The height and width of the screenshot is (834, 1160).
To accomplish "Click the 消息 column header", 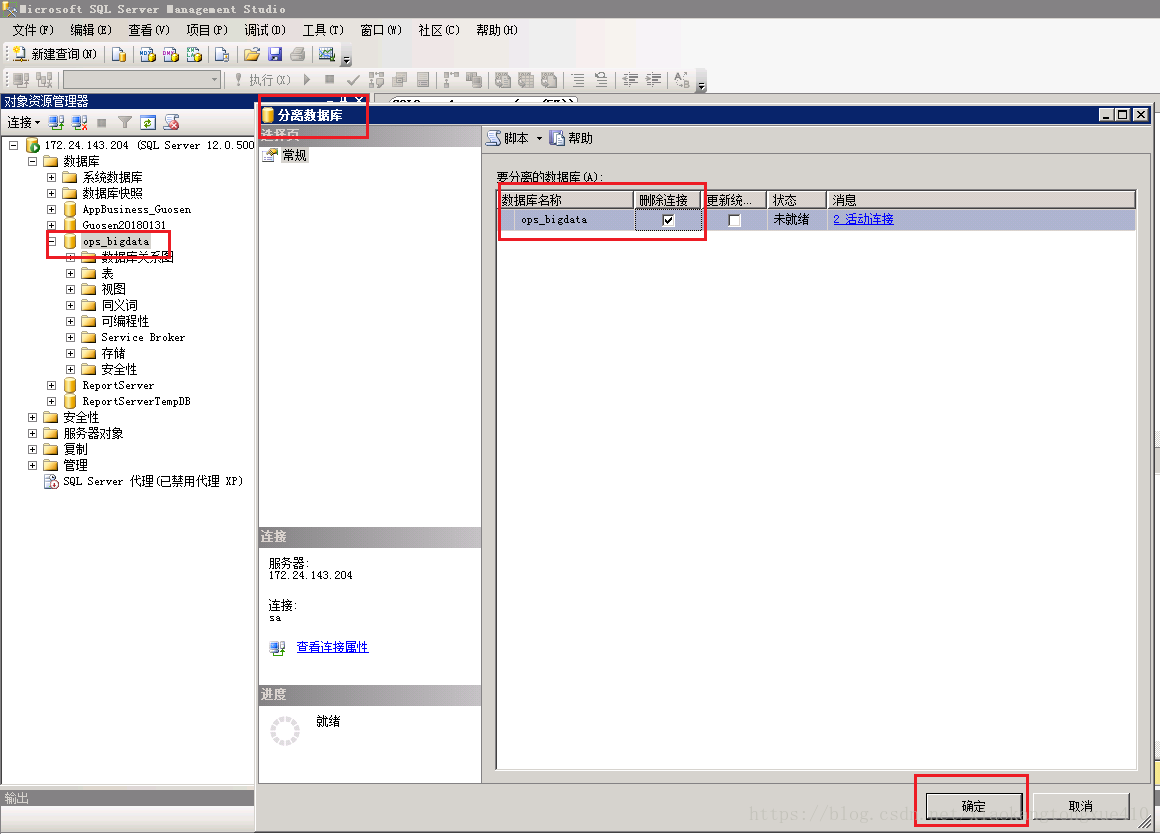I will point(981,200).
